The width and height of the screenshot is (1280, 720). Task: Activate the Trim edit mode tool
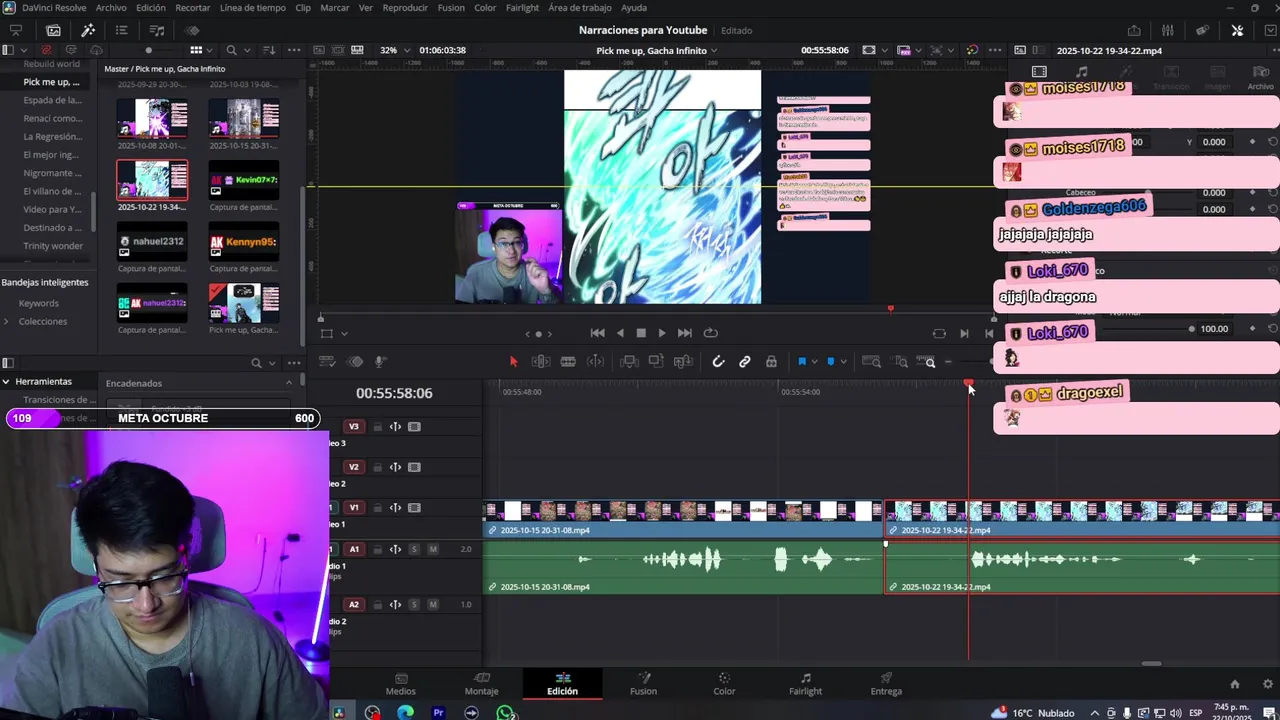coord(541,362)
